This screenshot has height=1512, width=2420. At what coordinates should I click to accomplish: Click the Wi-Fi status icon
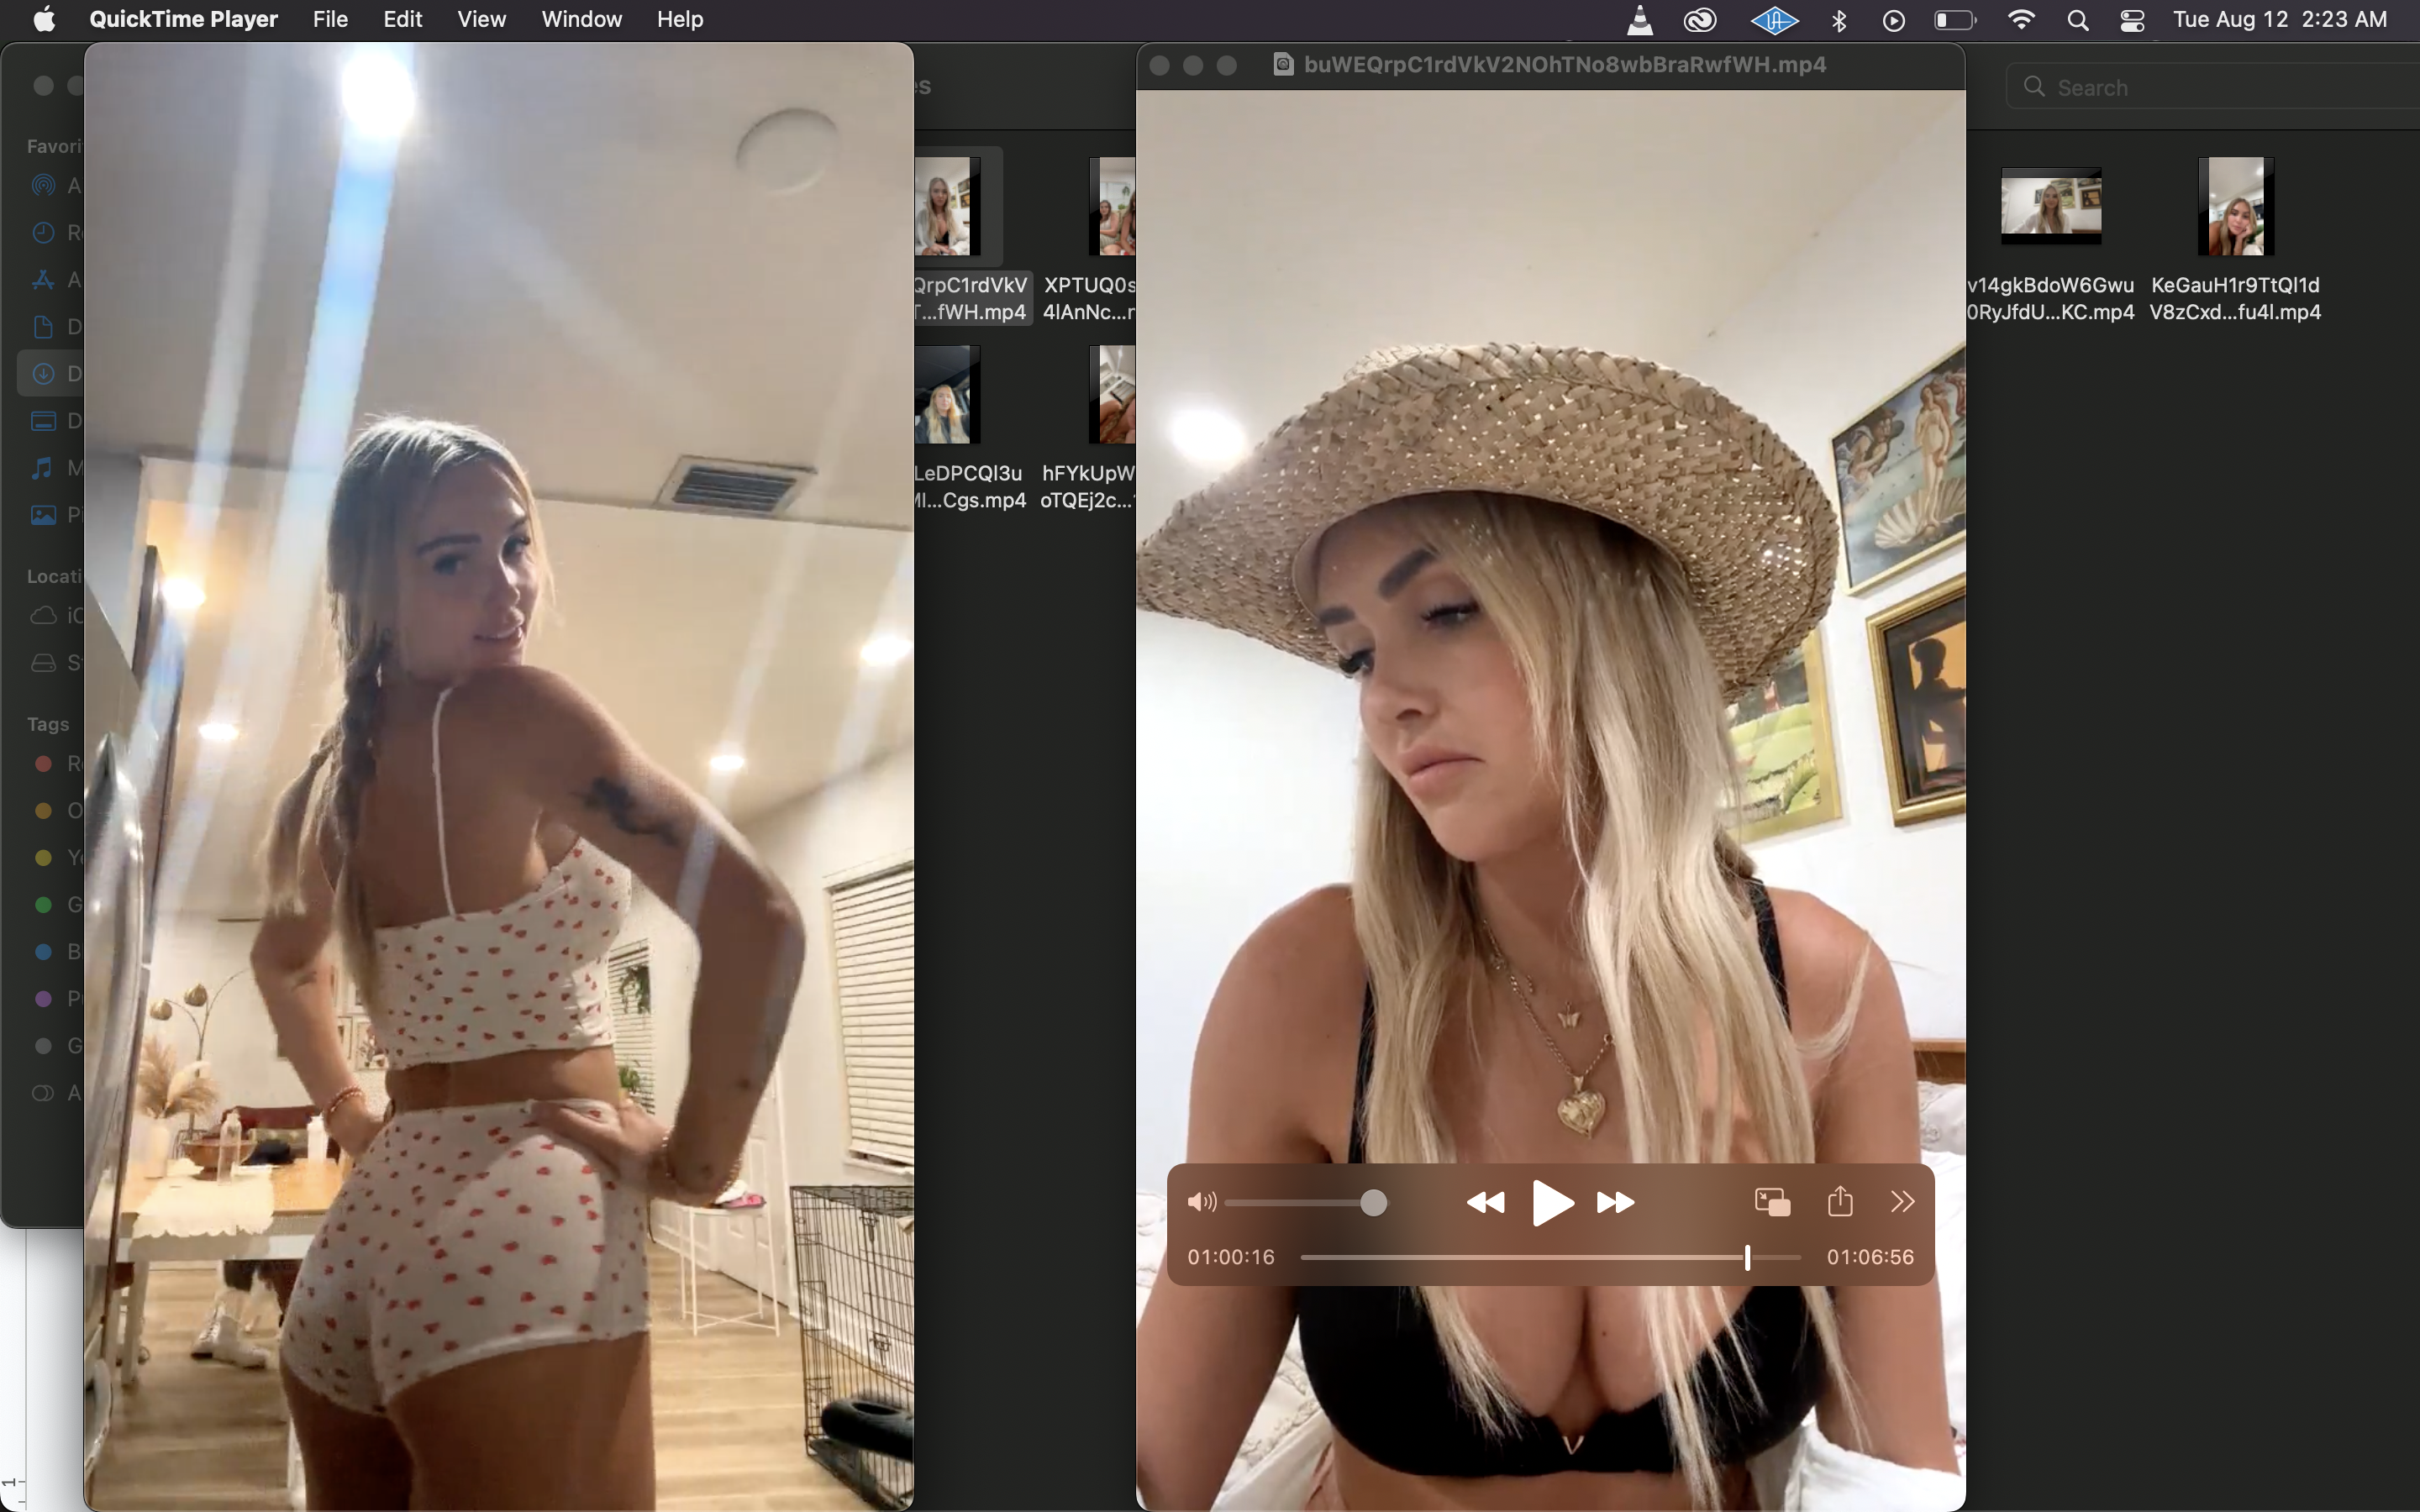[2021, 20]
